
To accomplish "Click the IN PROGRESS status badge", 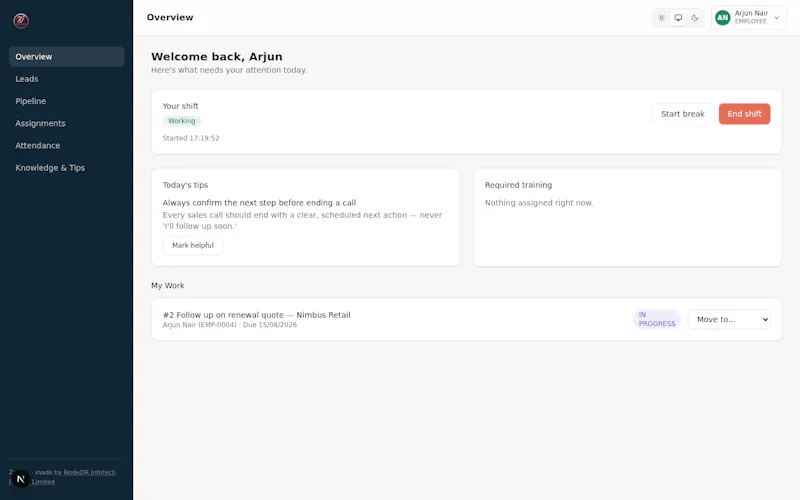I will pyautogui.click(x=657, y=319).
